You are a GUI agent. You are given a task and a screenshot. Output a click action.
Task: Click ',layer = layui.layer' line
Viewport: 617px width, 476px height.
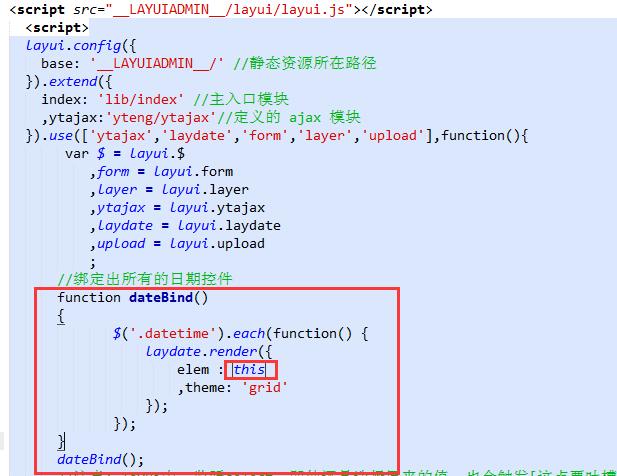pyautogui.click(x=169, y=190)
